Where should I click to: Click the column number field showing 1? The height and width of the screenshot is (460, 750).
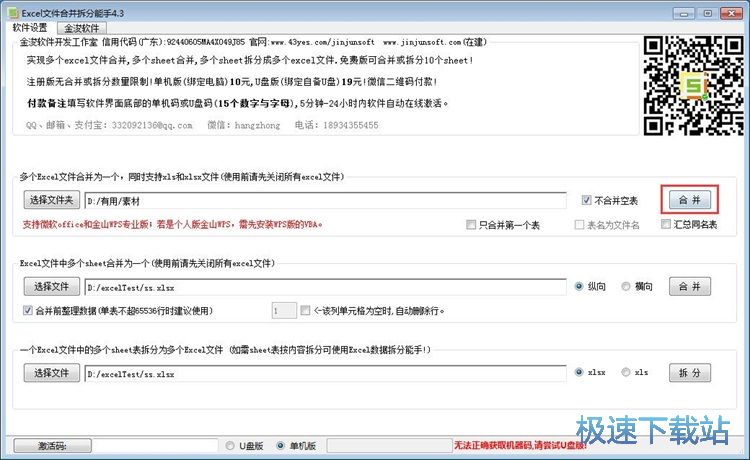tap(284, 311)
